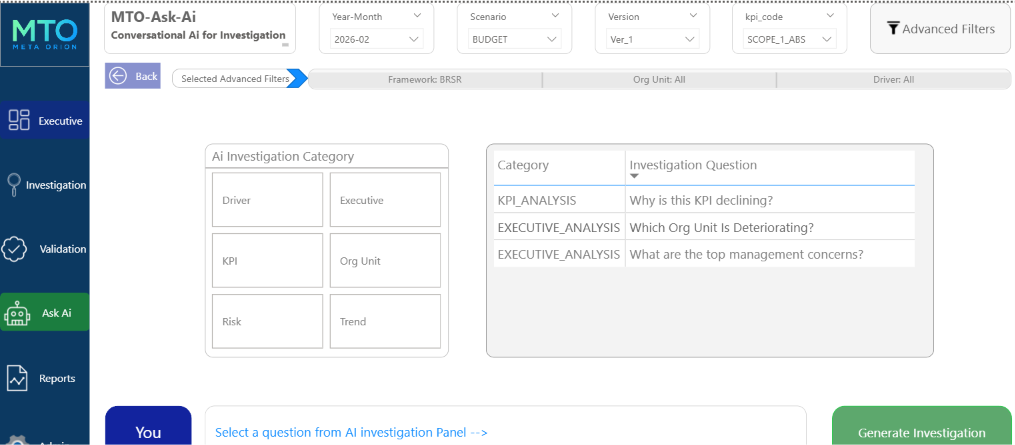Click the Framework: BRSR filter segment

[425, 80]
